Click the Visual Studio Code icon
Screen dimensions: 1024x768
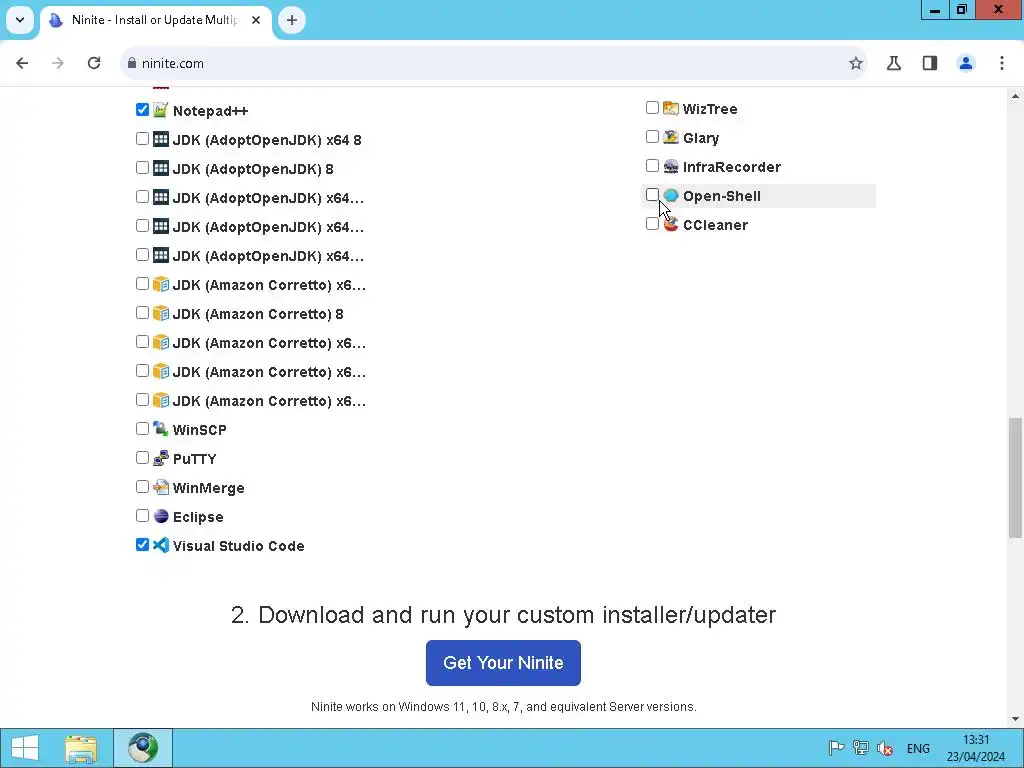pyautogui.click(x=161, y=545)
